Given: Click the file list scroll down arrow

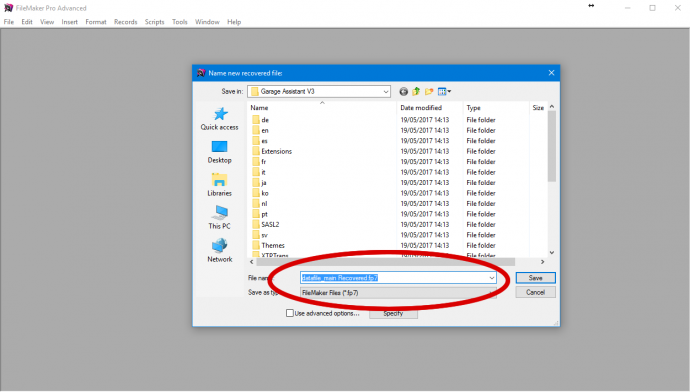Looking at the screenshot, I should tap(552, 253).
